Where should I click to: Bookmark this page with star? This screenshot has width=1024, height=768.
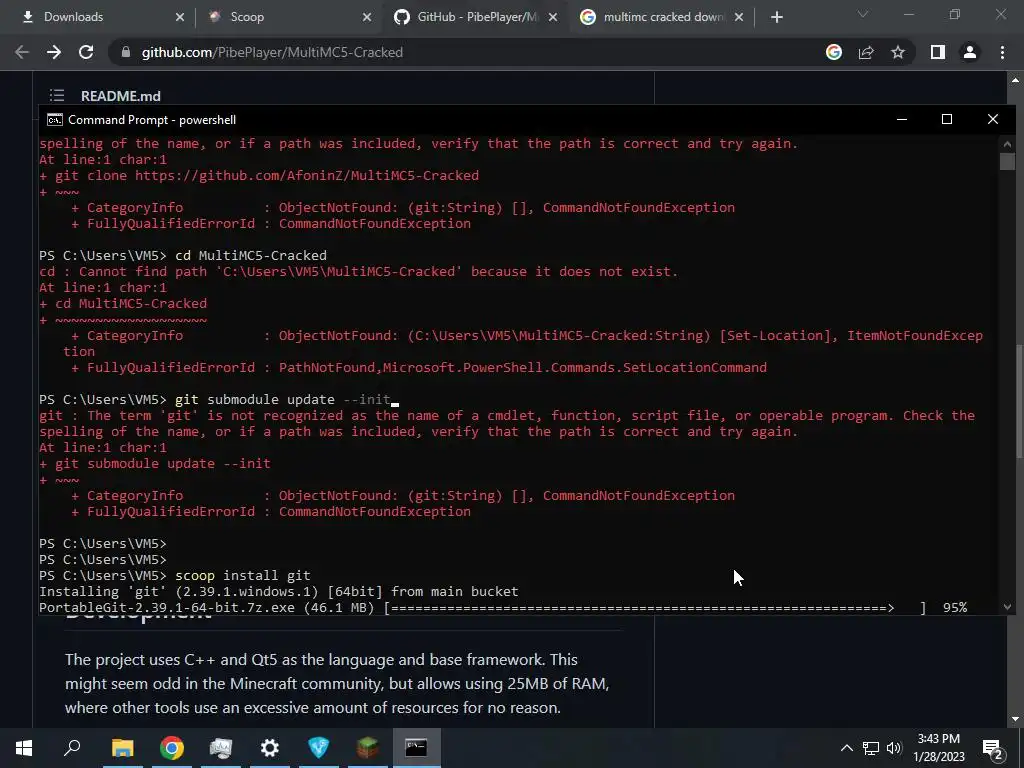point(898,52)
